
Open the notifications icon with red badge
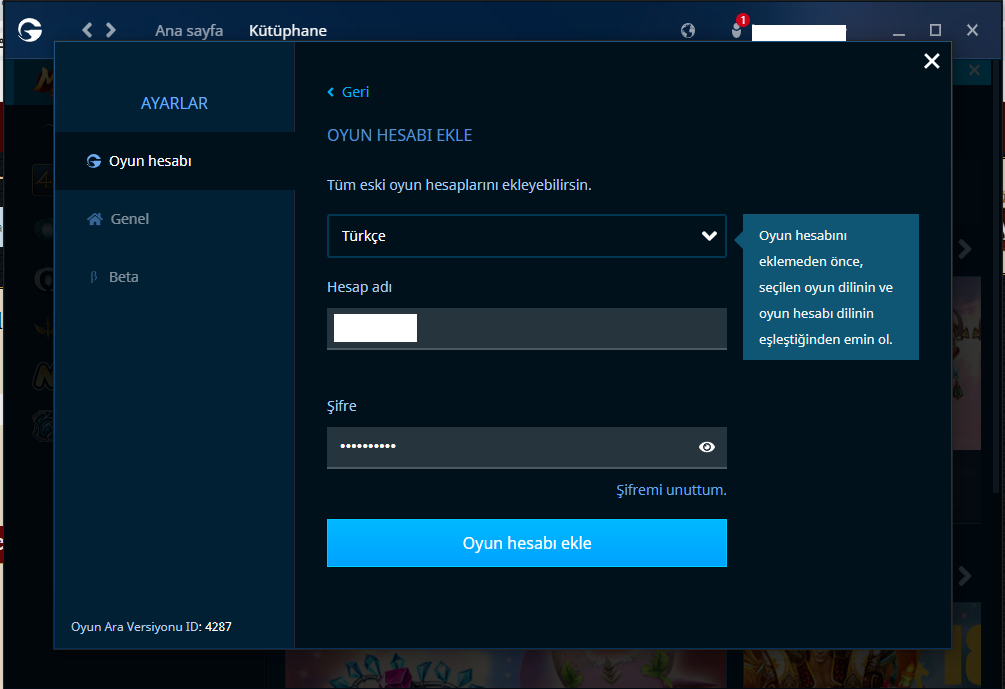click(738, 27)
